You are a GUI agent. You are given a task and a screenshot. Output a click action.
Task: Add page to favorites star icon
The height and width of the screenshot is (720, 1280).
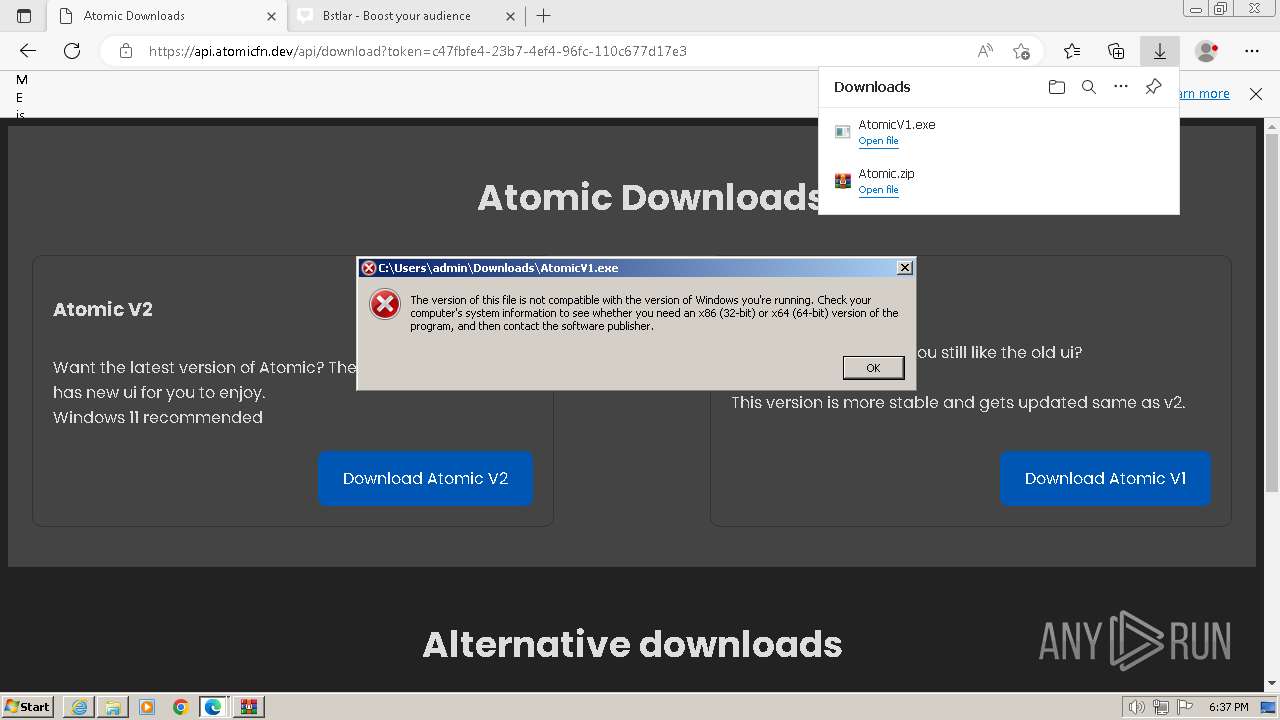(x=1021, y=51)
